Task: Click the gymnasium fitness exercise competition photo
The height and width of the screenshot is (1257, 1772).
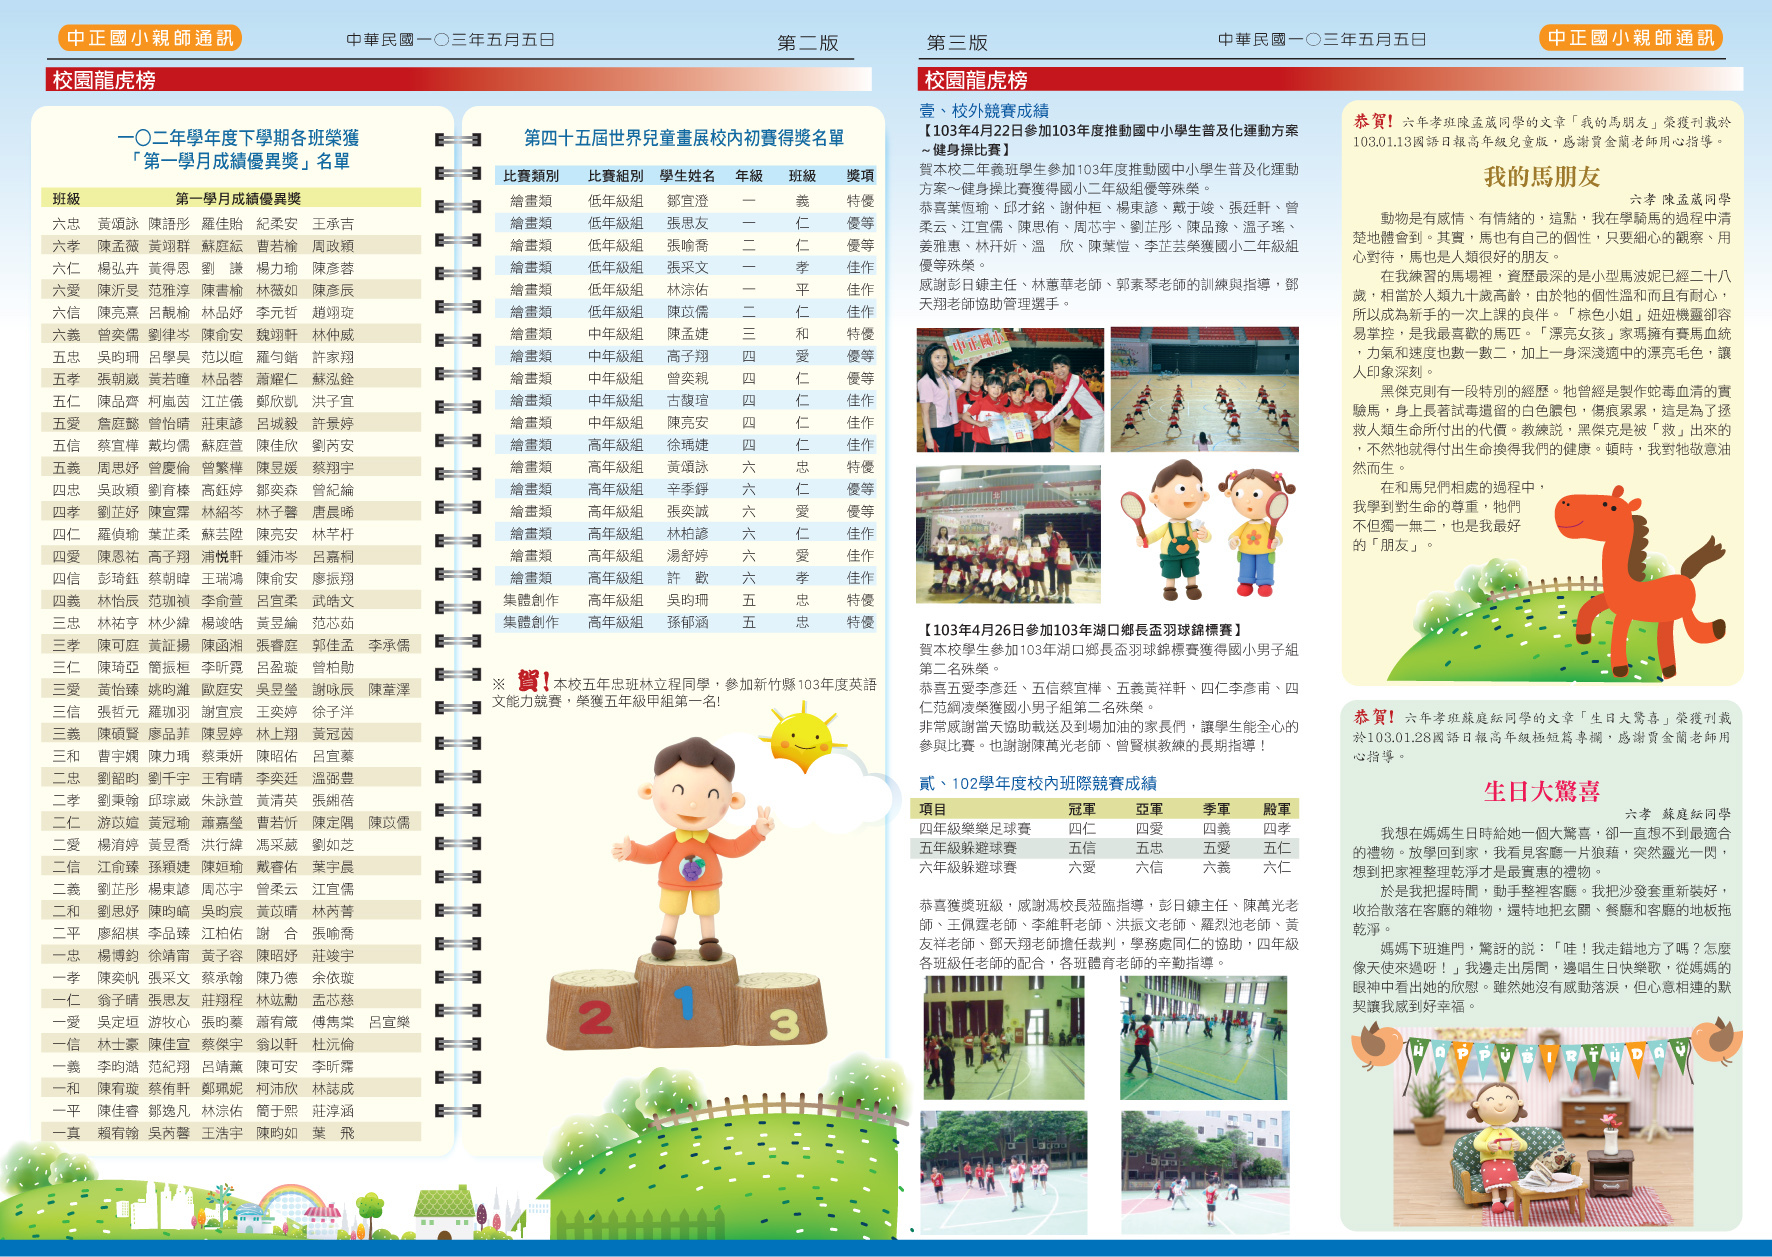Action: pyautogui.click(x=1204, y=390)
